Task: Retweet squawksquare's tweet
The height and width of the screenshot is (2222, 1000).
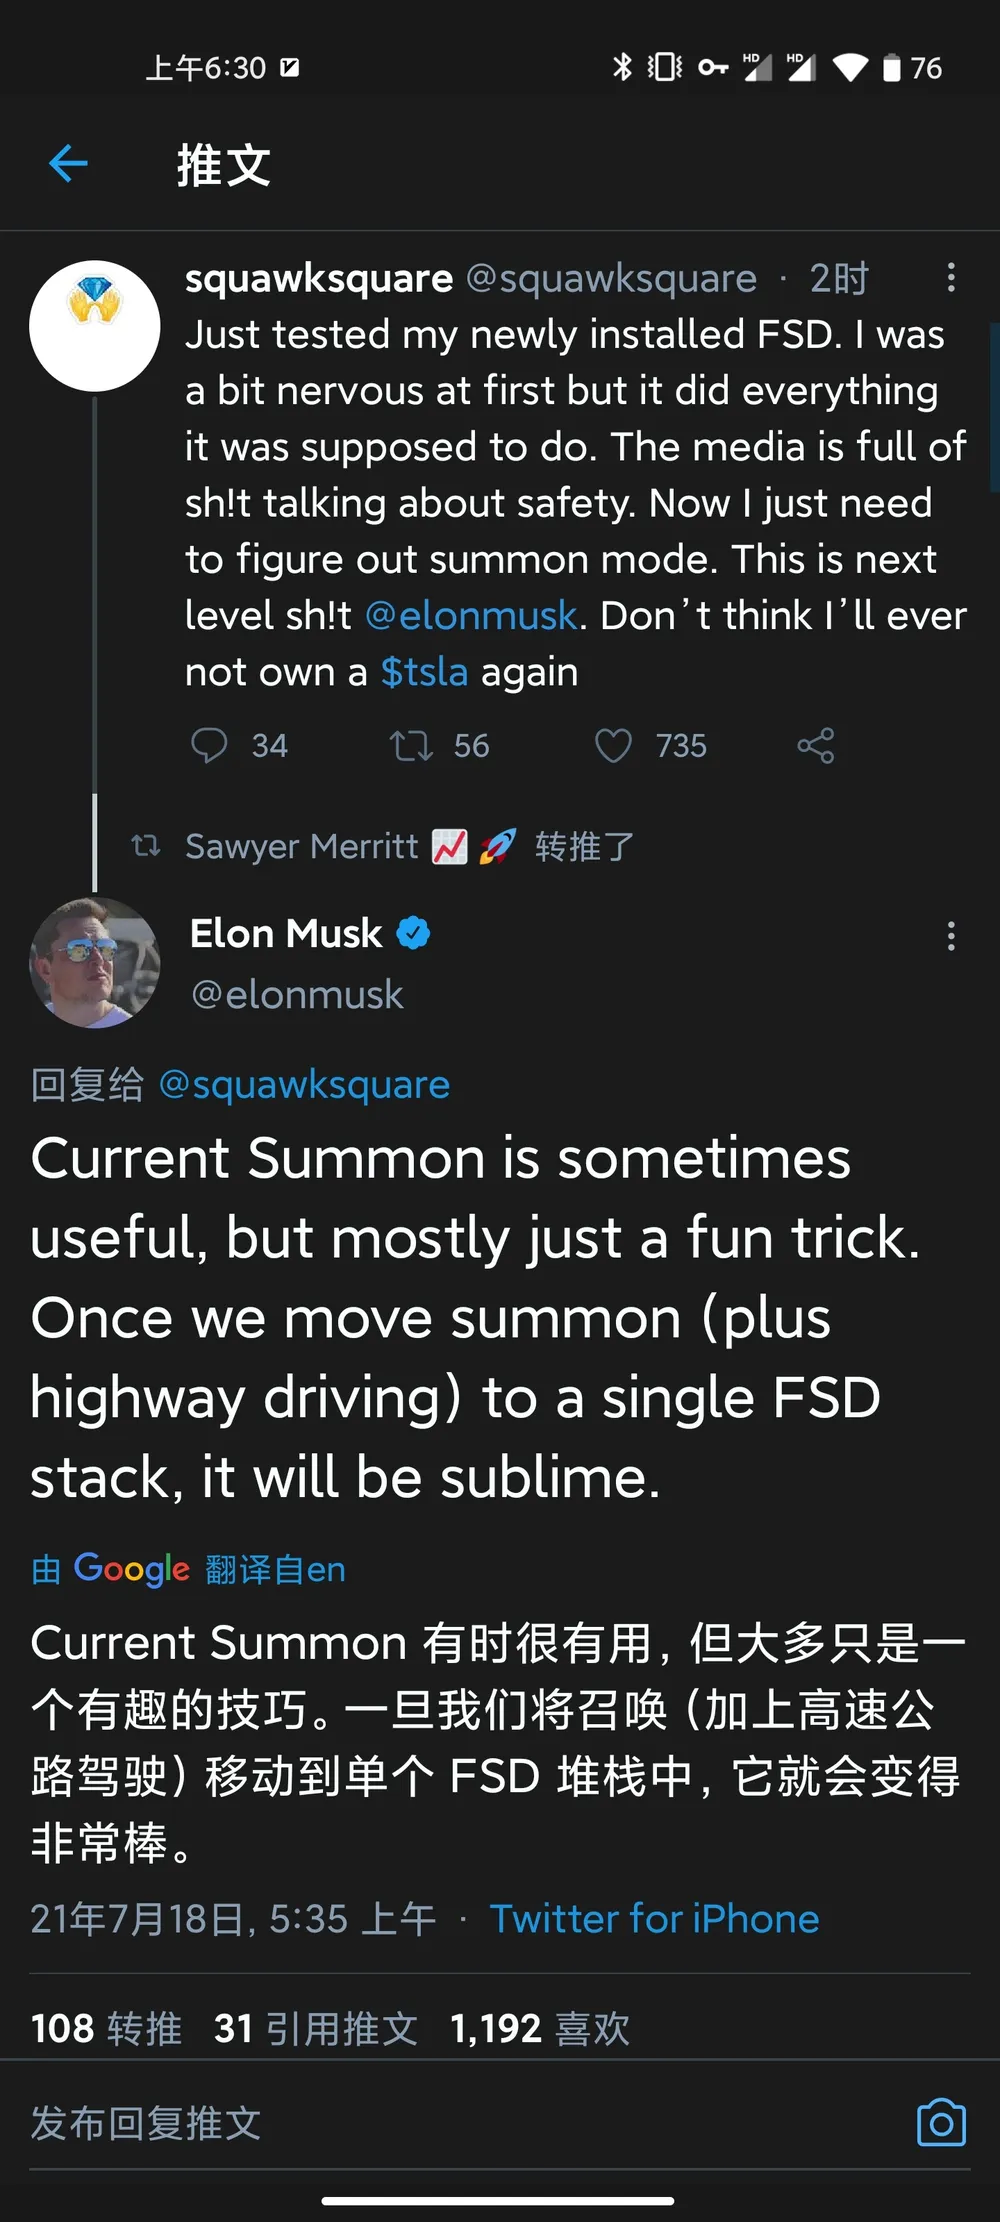Action: [411, 746]
